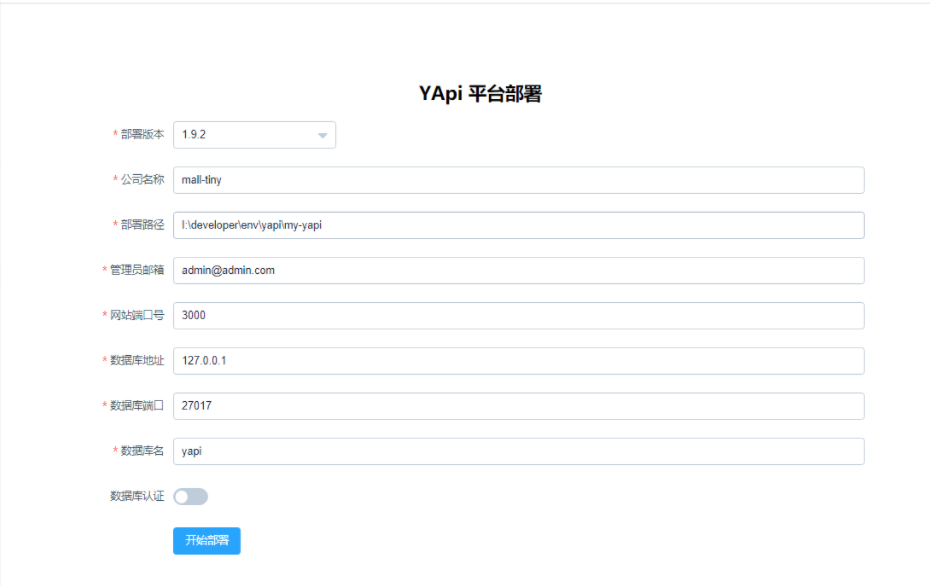Click the dropdown arrow next to 1.9.2
This screenshot has width=930, height=586.
pyautogui.click(x=322, y=136)
